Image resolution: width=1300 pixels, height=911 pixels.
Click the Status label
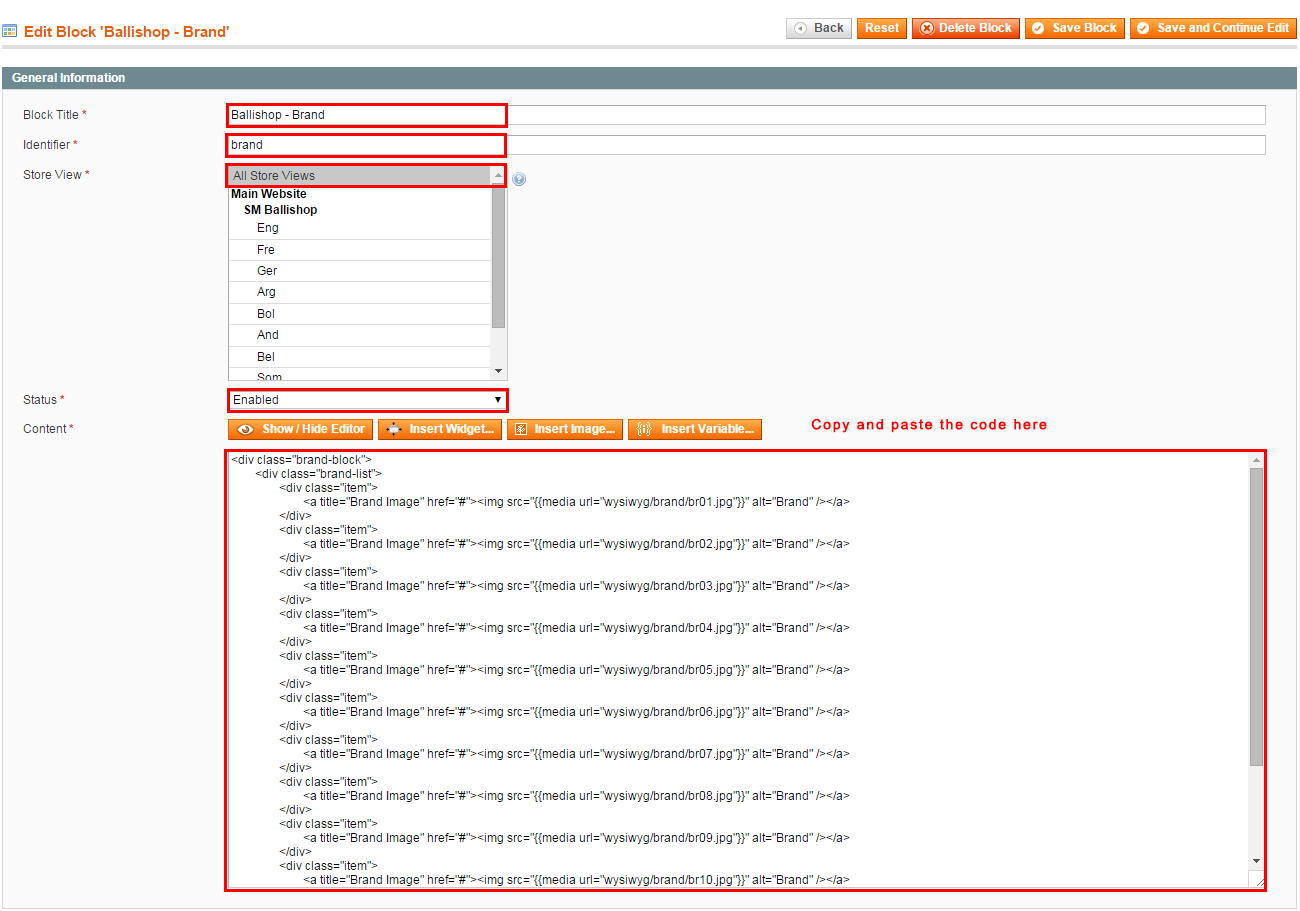tap(44, 400)
